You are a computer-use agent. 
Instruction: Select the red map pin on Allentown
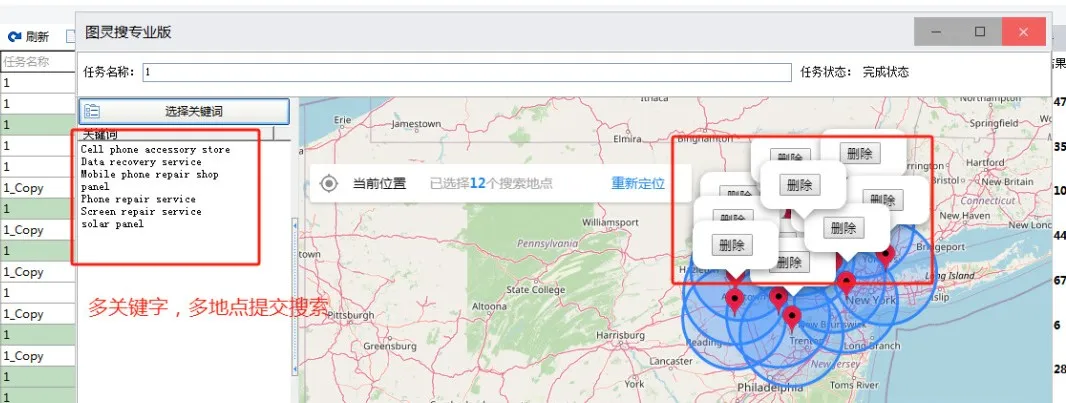coord(734,301)
